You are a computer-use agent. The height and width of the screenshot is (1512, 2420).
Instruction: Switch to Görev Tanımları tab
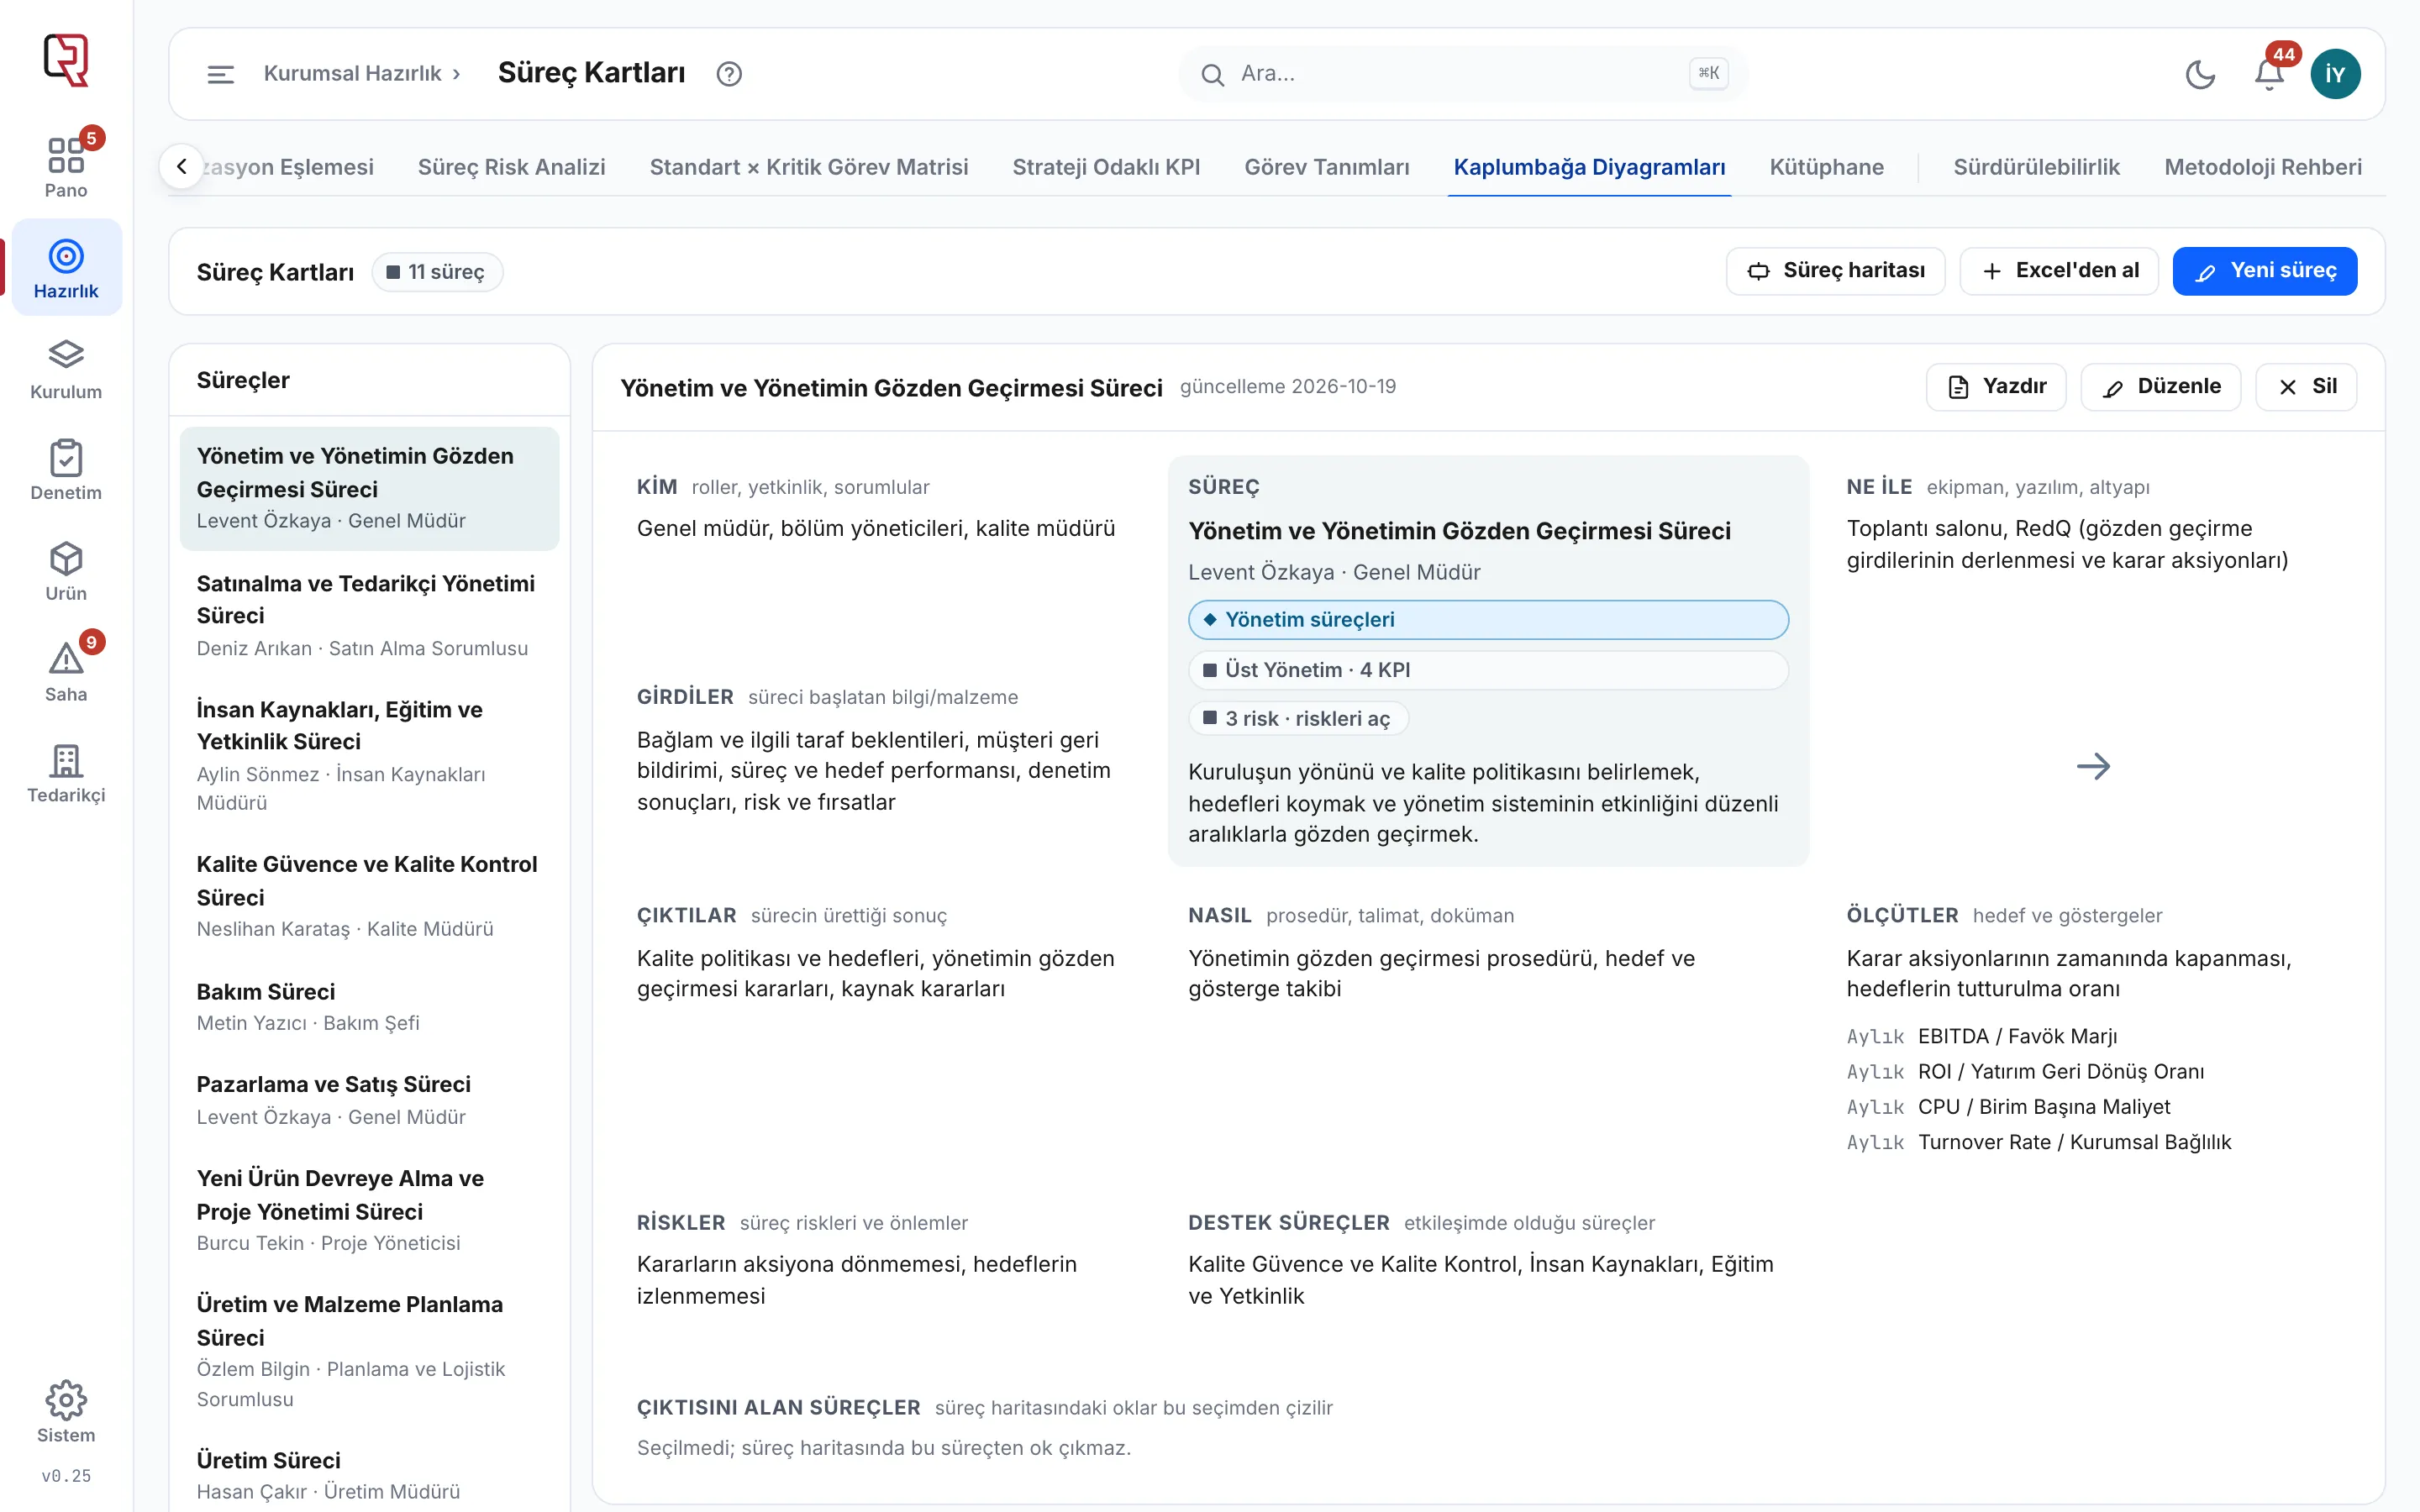pyautogui.click(x=1327, y=167)
